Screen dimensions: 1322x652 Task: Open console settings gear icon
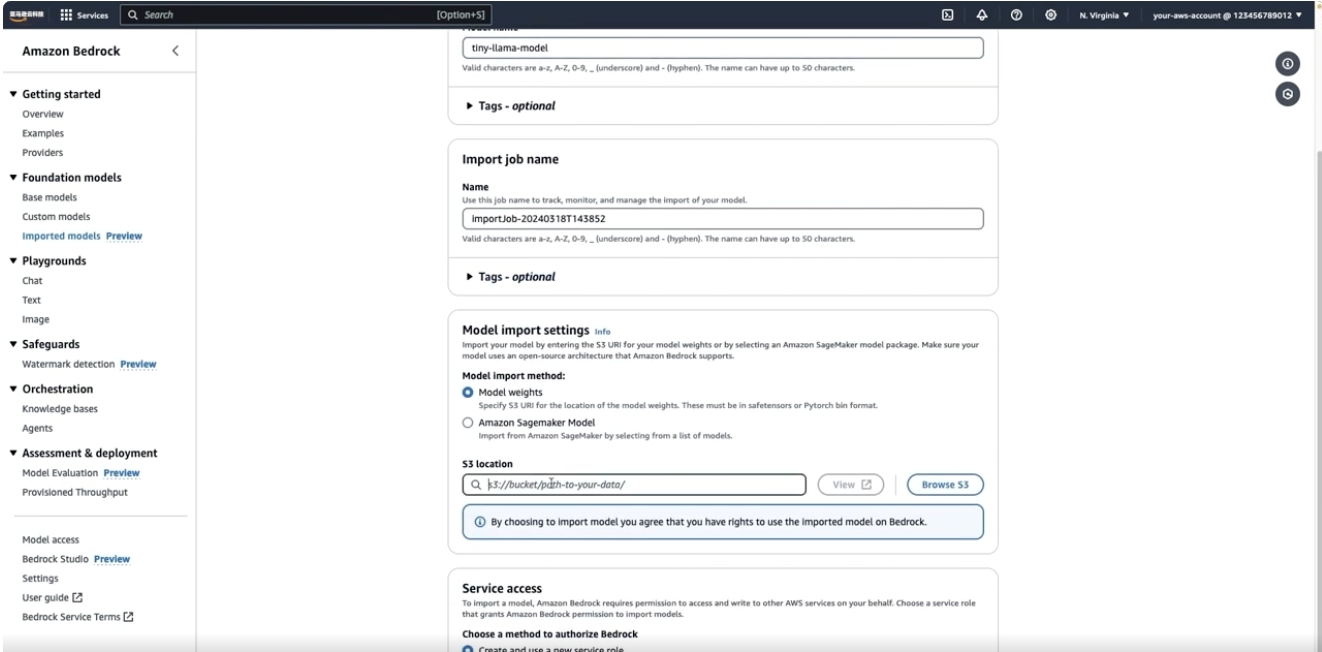click(1052, 15)
